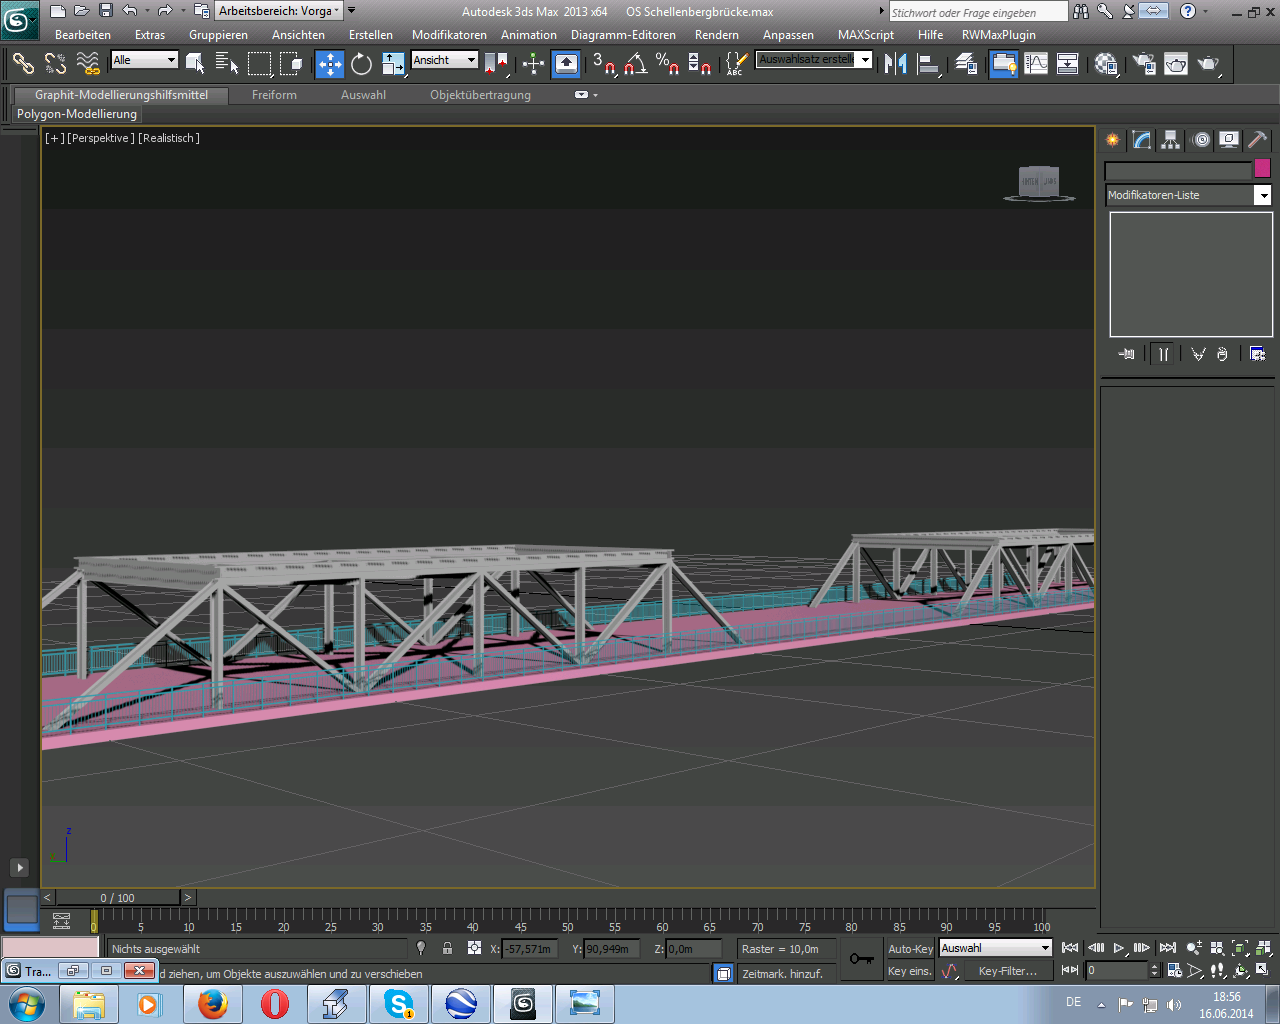Toggle the 3D snaps button

(603, 64)
